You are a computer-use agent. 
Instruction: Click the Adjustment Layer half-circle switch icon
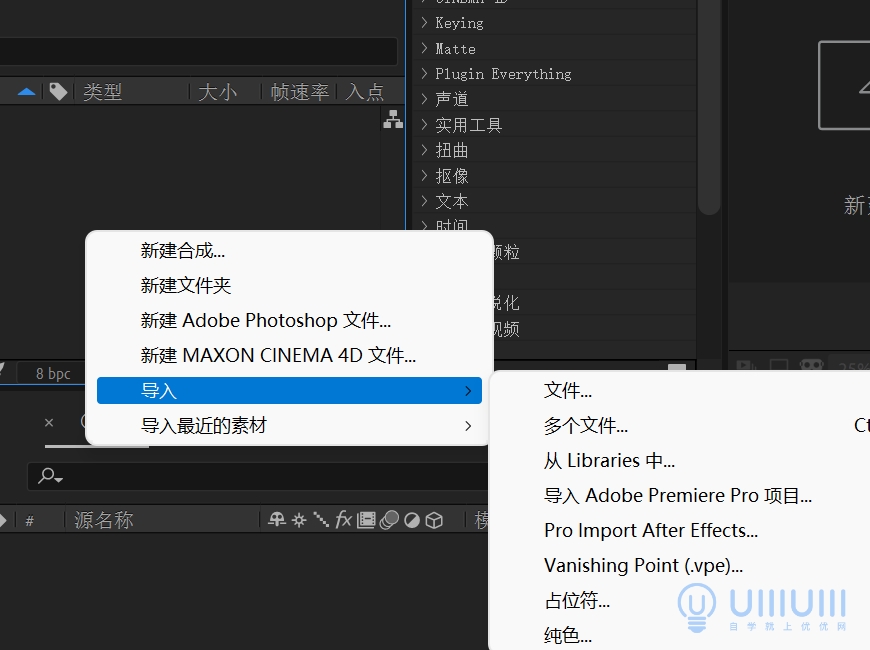point(412,520)
